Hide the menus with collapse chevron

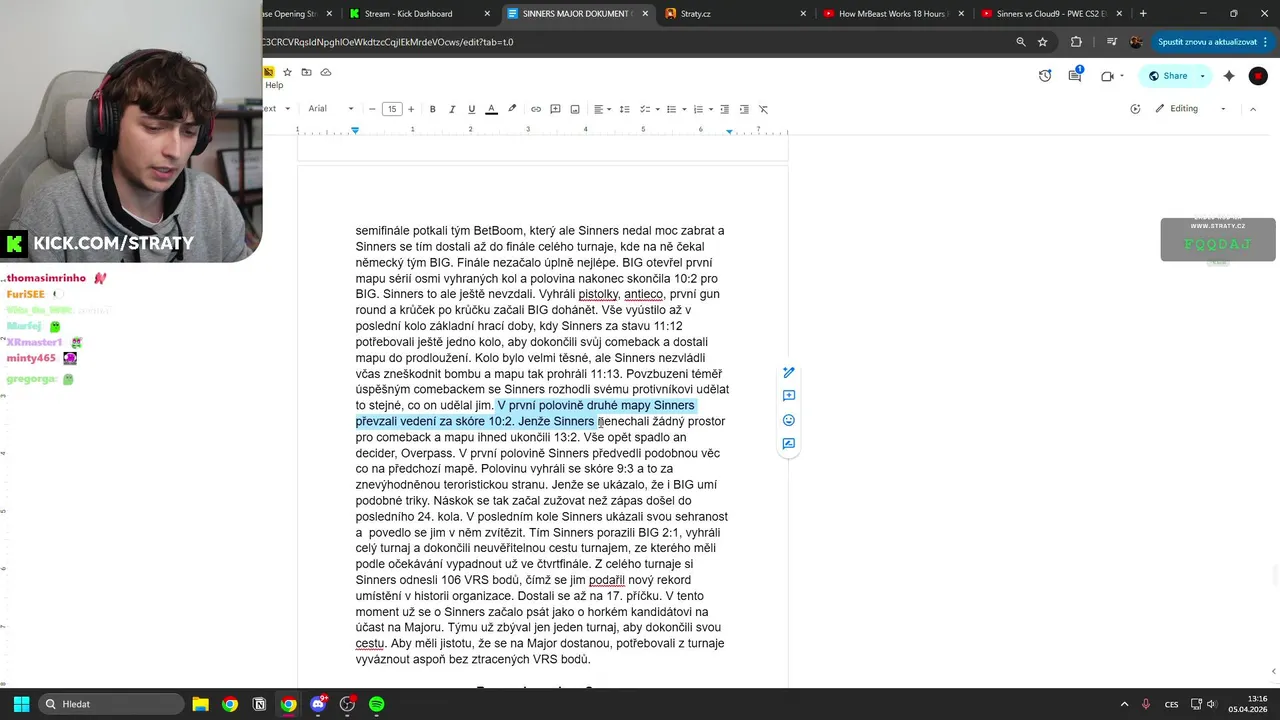pos(1253,109)
